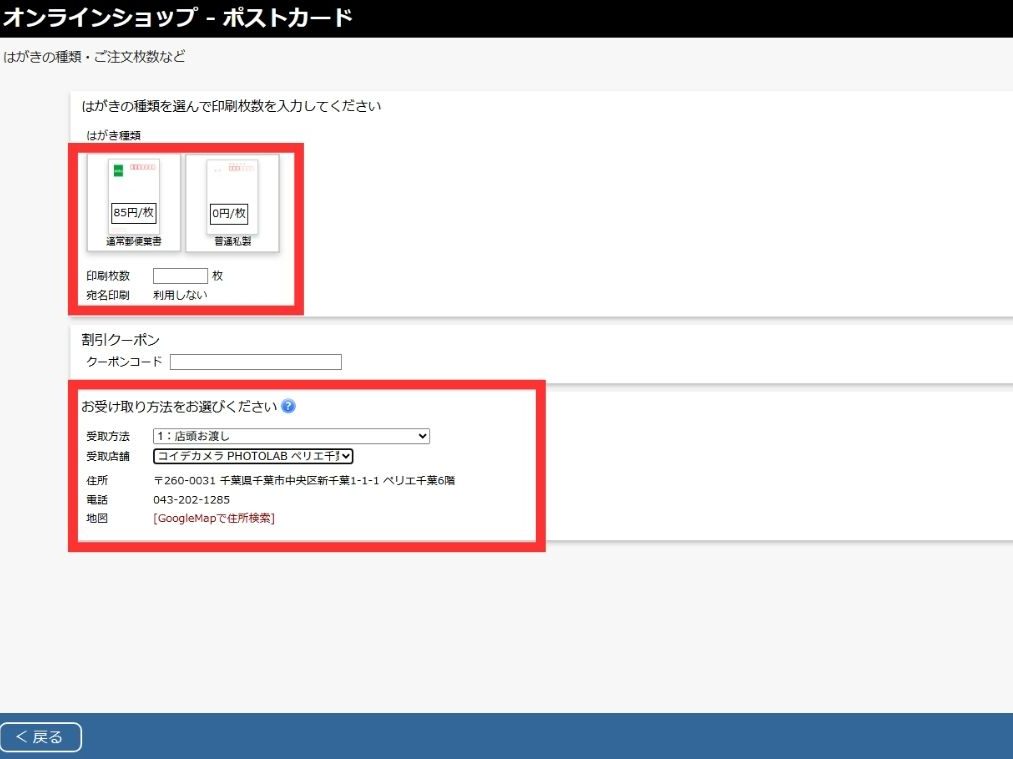Open the 受取方法 dropdown
This screenshot has height=759, width=1013.
tap(291, 436)
